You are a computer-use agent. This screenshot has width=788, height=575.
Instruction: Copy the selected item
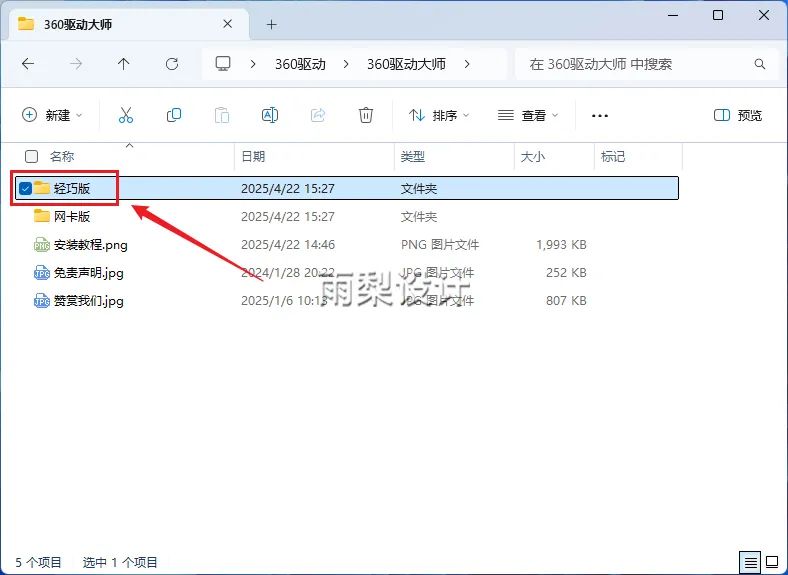pyautogui.click(x=174, y=115)
